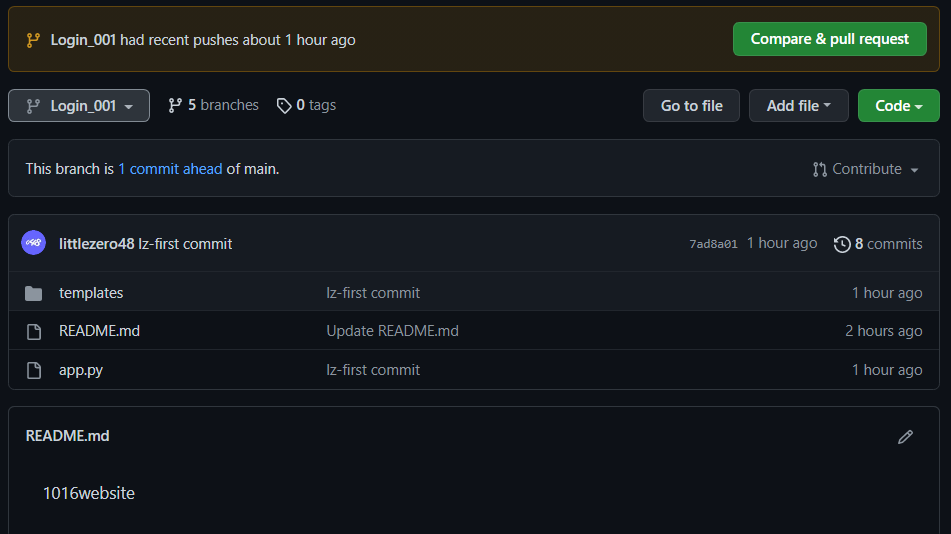Click the Go to file button
This screenshot has width=951, height=534.
tap(691, 106)
